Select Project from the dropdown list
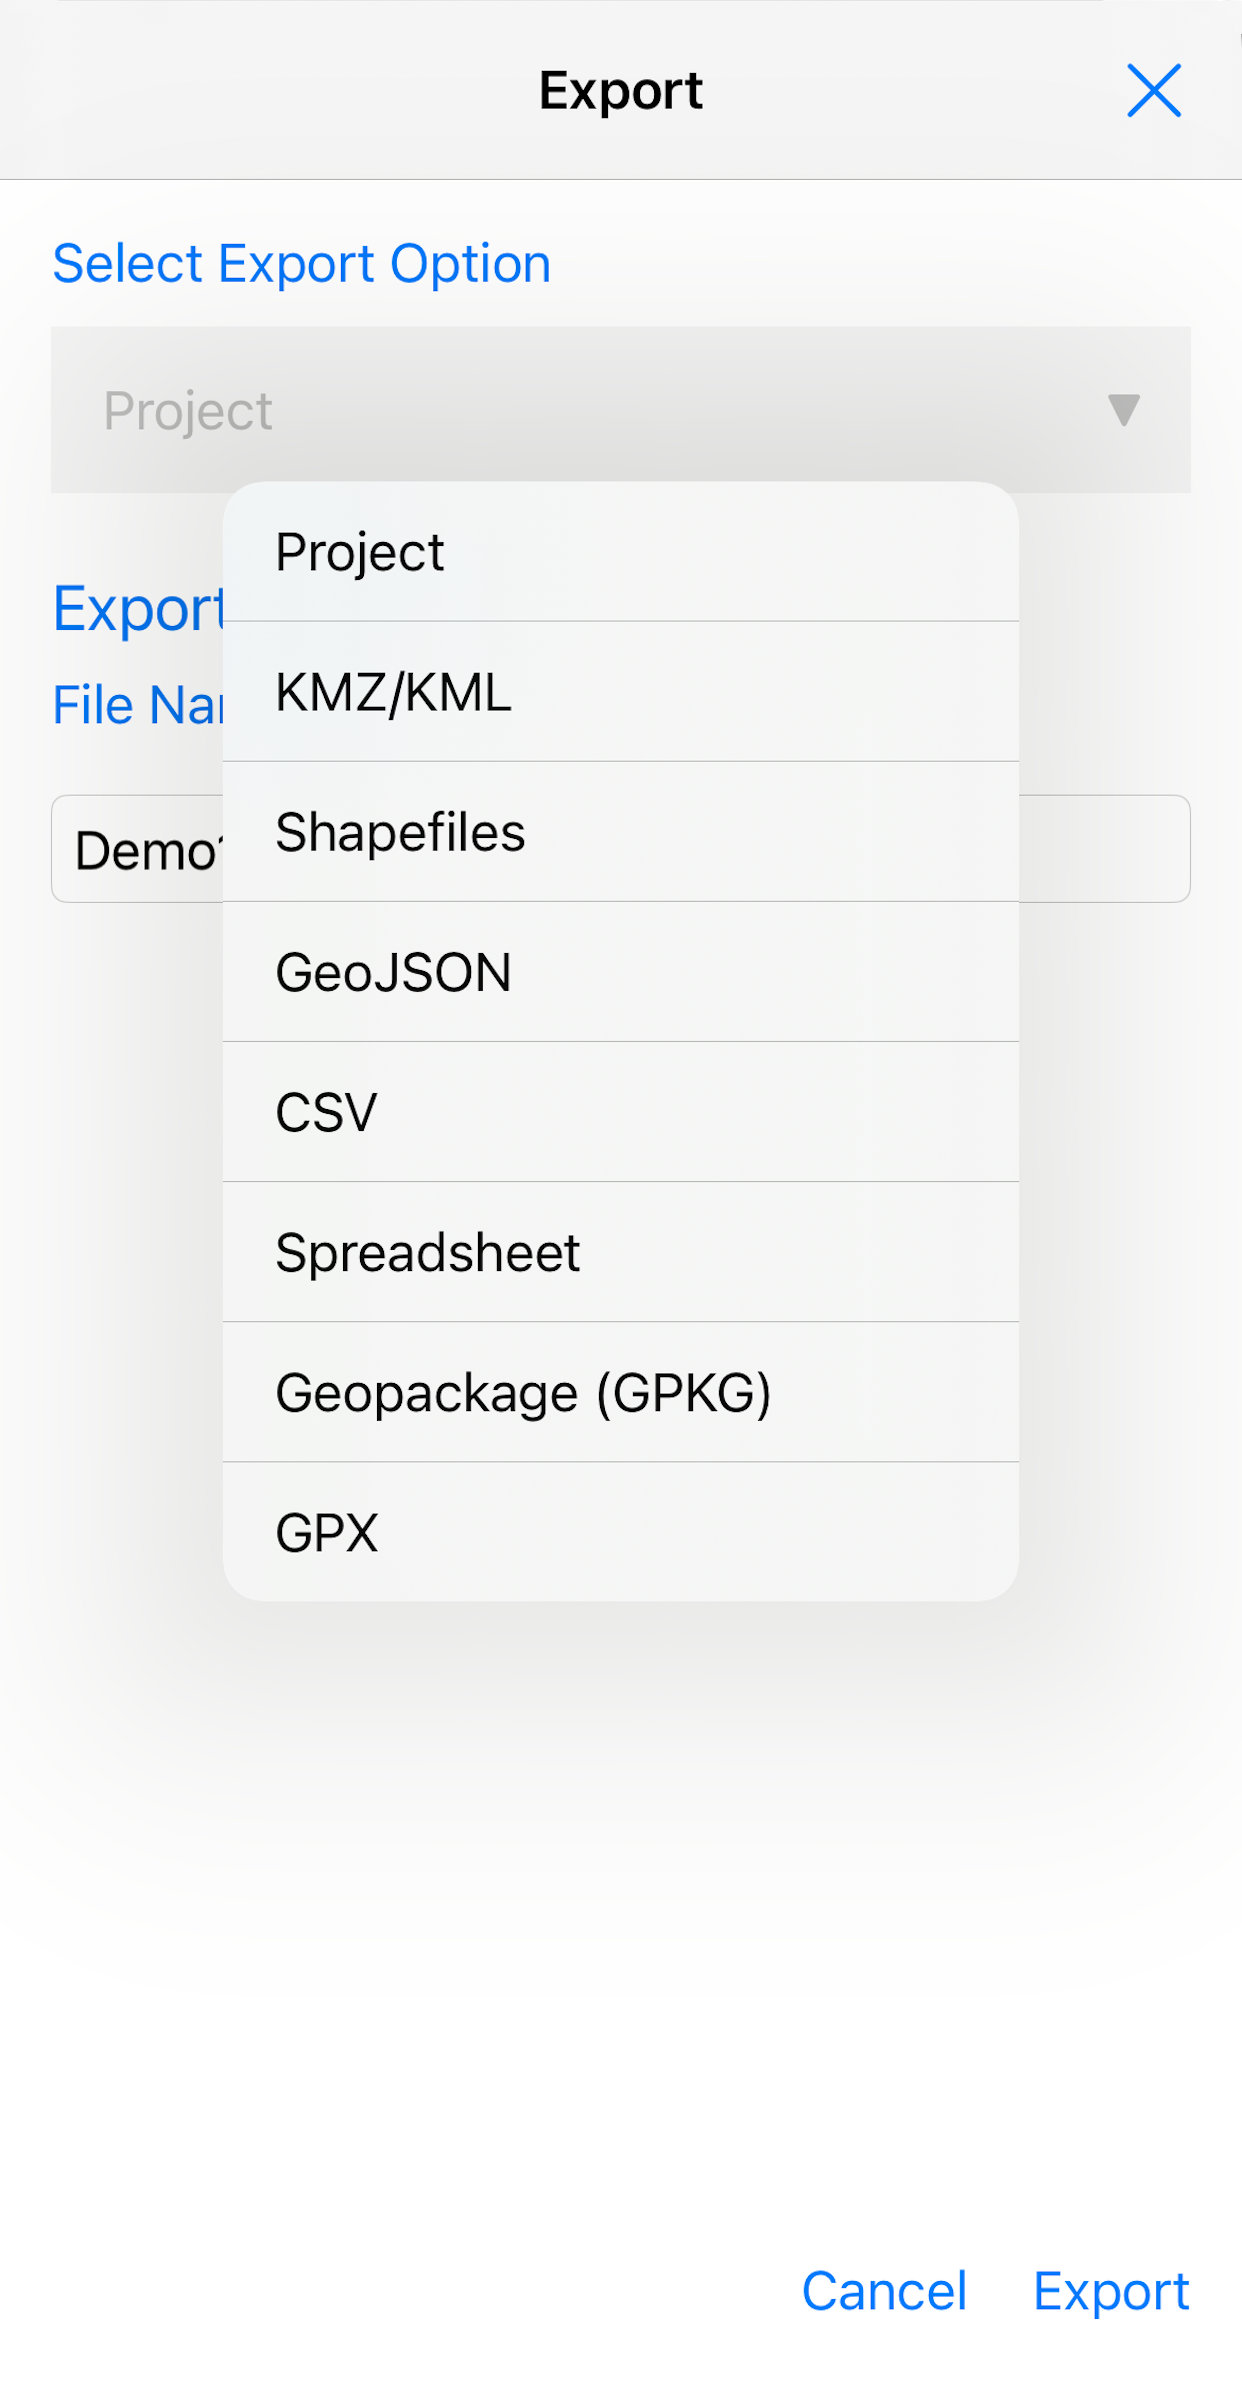The width and height of the screenshot is (1242, 2399). click(x=620, y=552)
